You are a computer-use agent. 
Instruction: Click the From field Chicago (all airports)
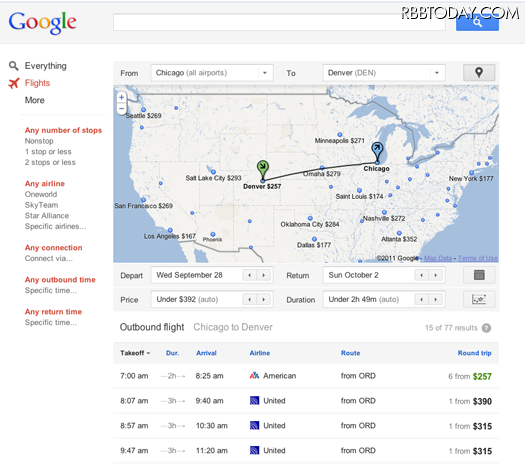(212, 73)
